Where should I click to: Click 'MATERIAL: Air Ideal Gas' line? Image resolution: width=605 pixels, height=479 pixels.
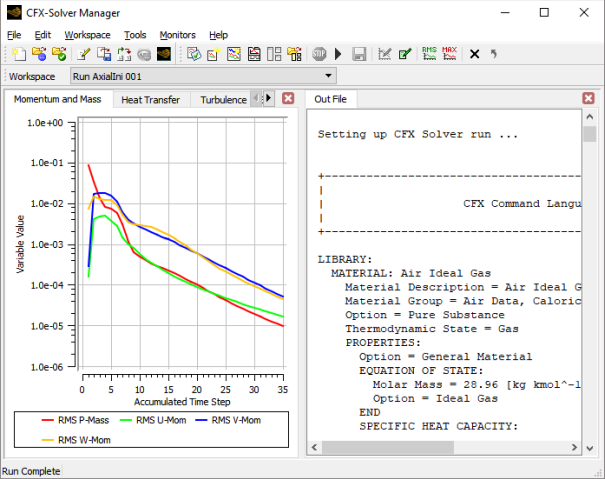411,273
